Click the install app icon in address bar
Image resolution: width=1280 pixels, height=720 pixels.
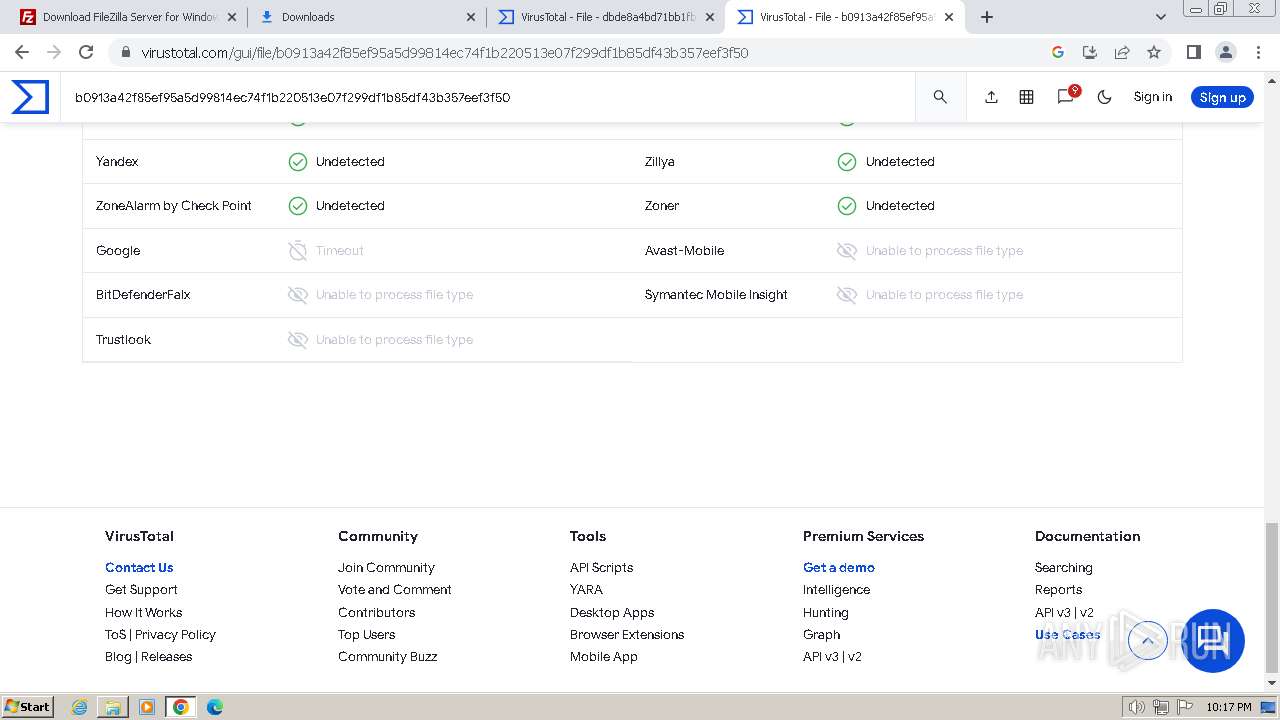coord(1090,52)
